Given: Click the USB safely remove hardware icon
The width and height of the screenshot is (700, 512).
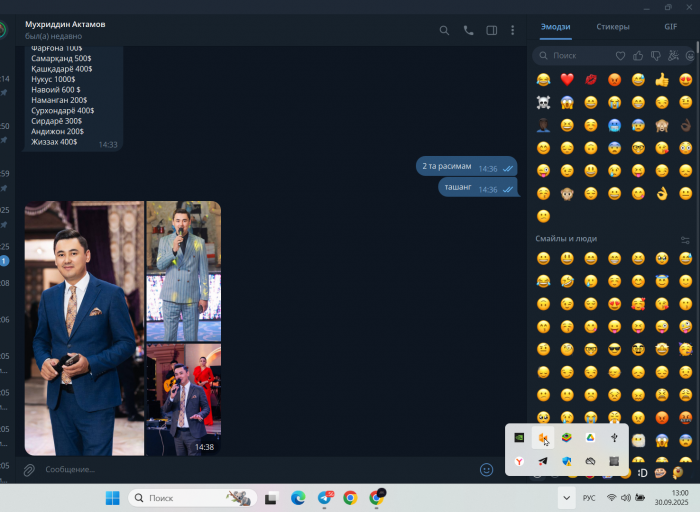Looking at the screenshot, I should [x=614, y=438].
